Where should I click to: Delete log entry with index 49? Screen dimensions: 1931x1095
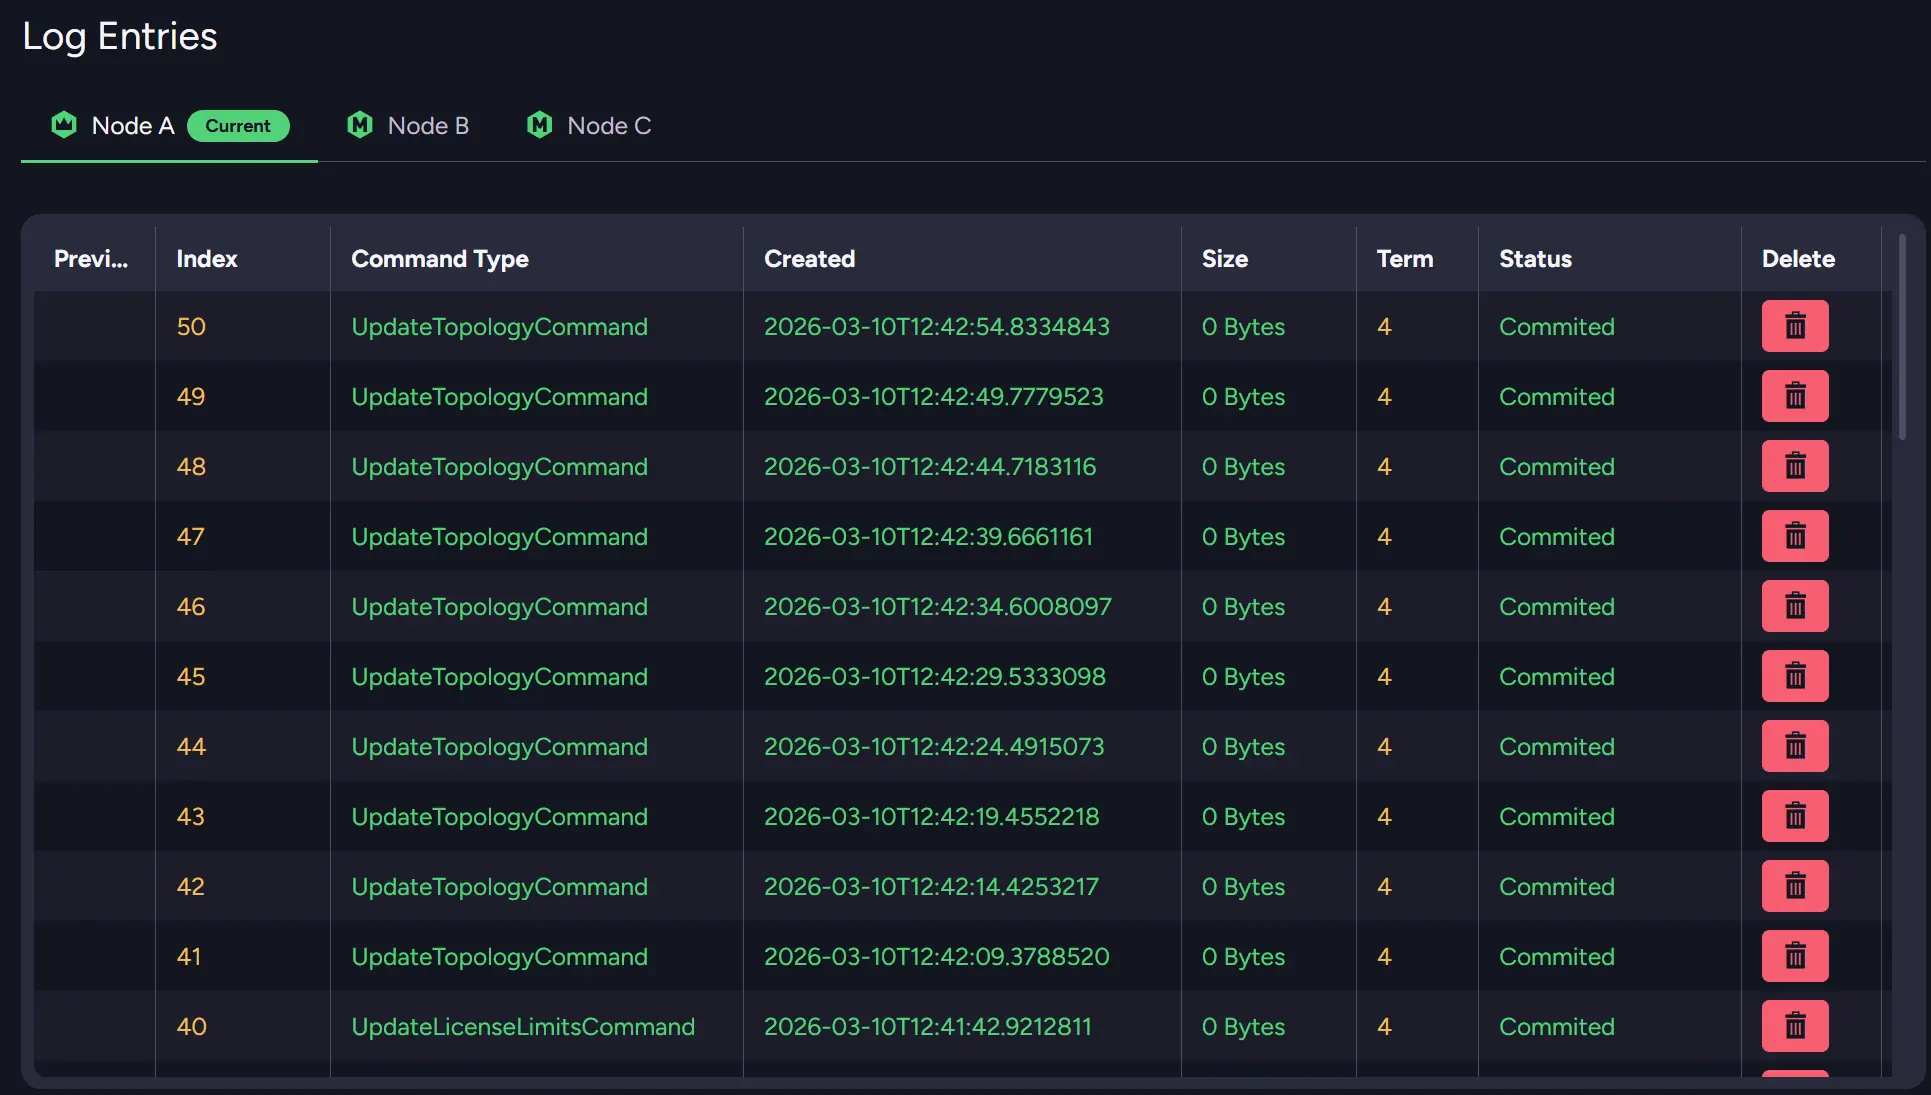(1794, 396)
